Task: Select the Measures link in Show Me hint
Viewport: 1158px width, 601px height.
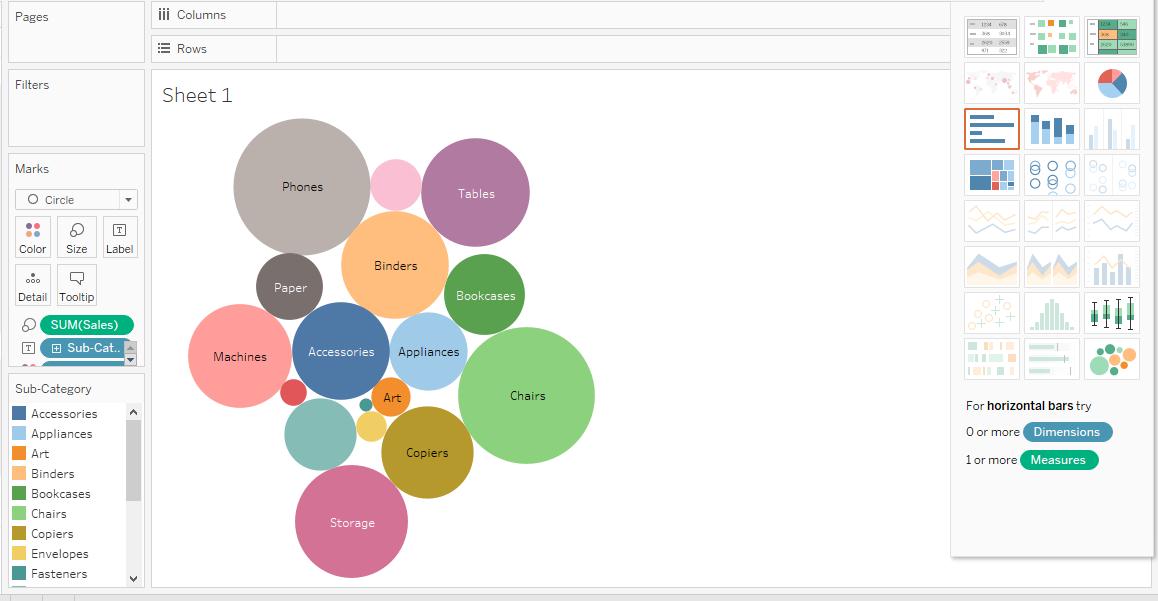Action: [x=1059, y=460]
